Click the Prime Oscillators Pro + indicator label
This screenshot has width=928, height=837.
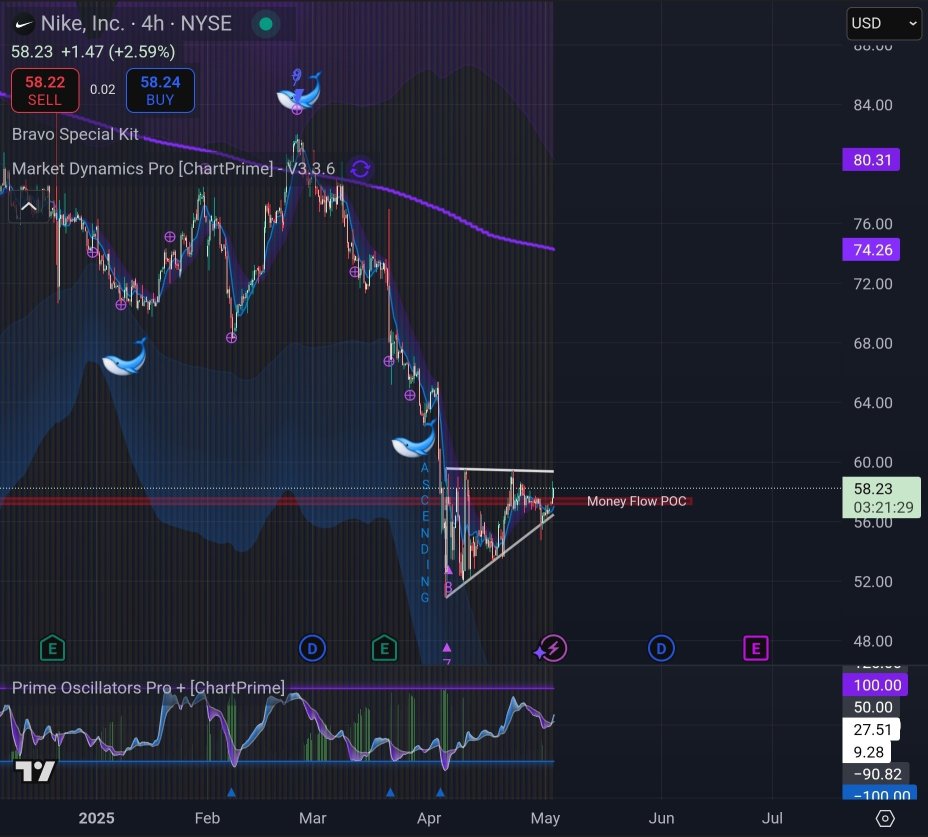148,688
